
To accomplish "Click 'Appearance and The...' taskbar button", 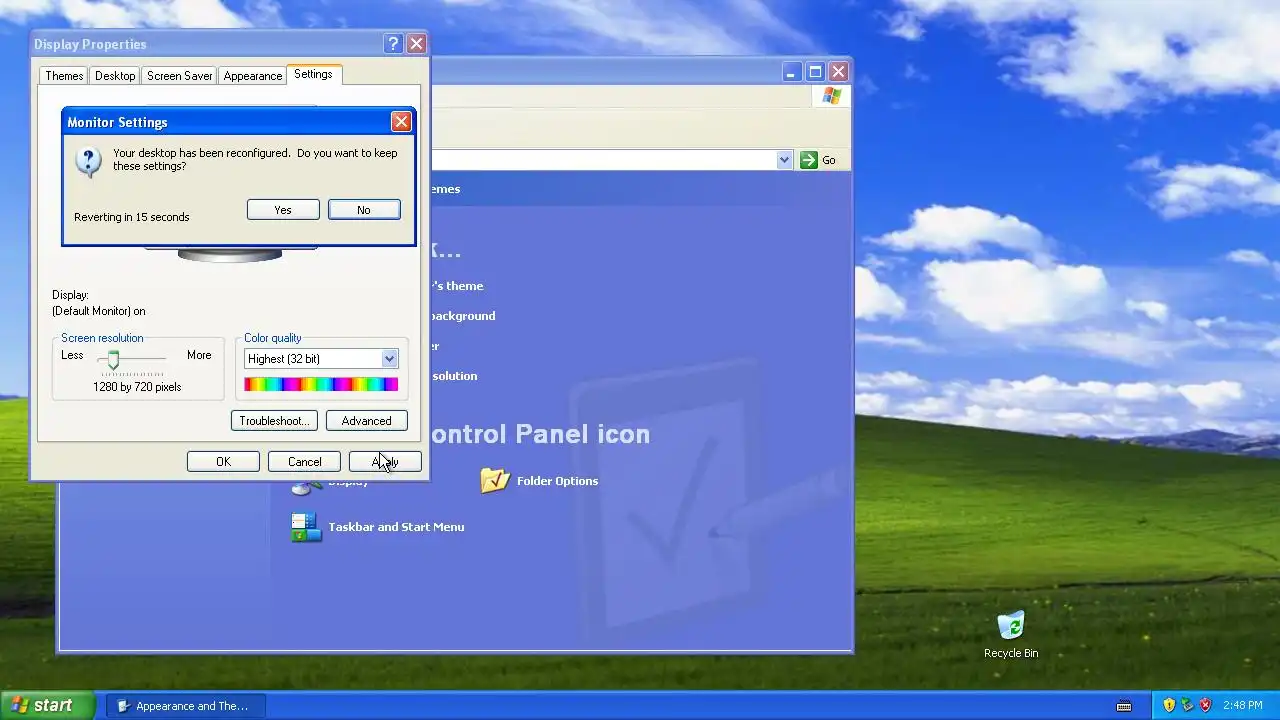I will click(185, 706).
